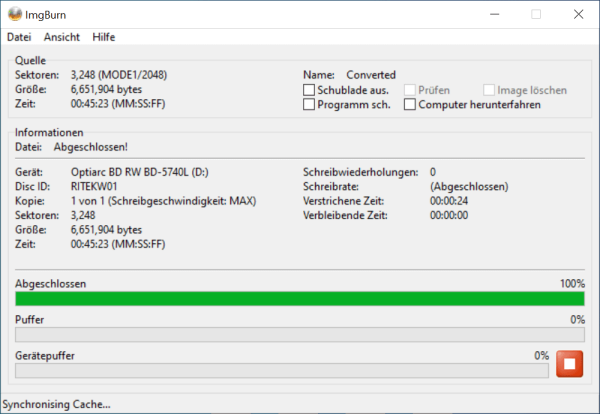Click the Schreibrate value (Abgeschlossen)
This screenshot has width=600, height=414.
pyautogui.click(x=469, y=187)
